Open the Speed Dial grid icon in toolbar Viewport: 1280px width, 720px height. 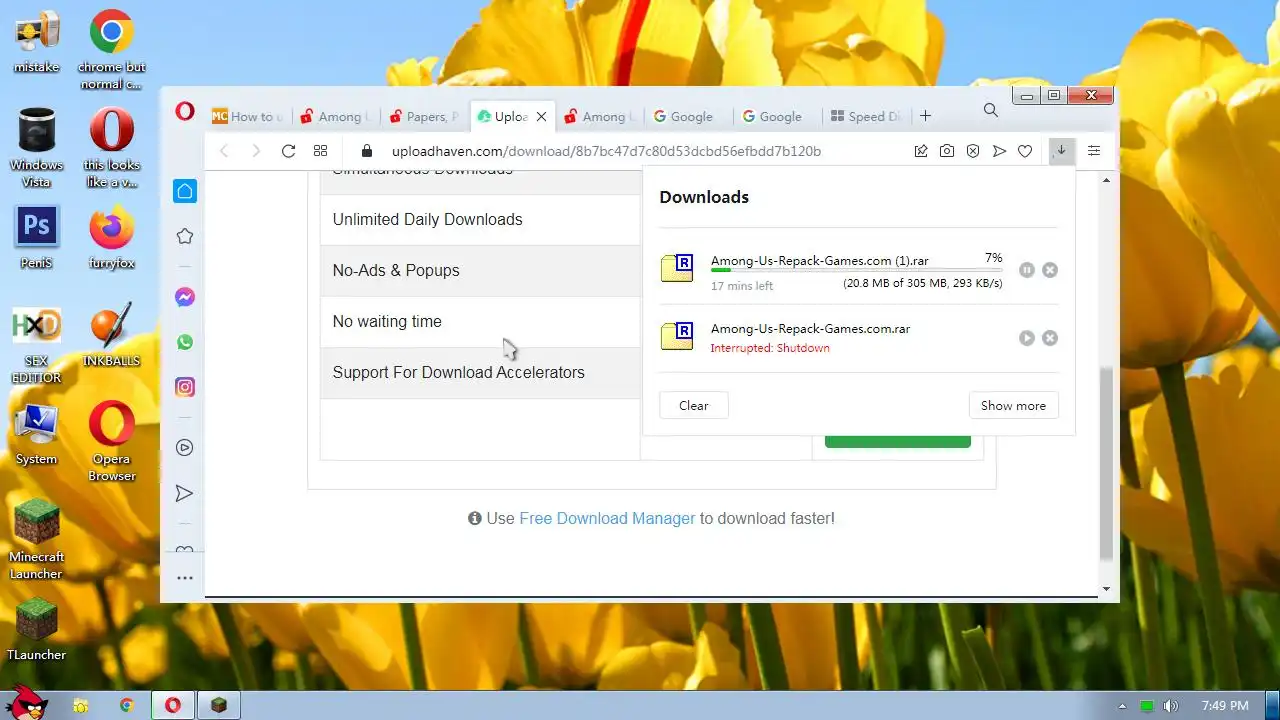click(x=320, y=151)
